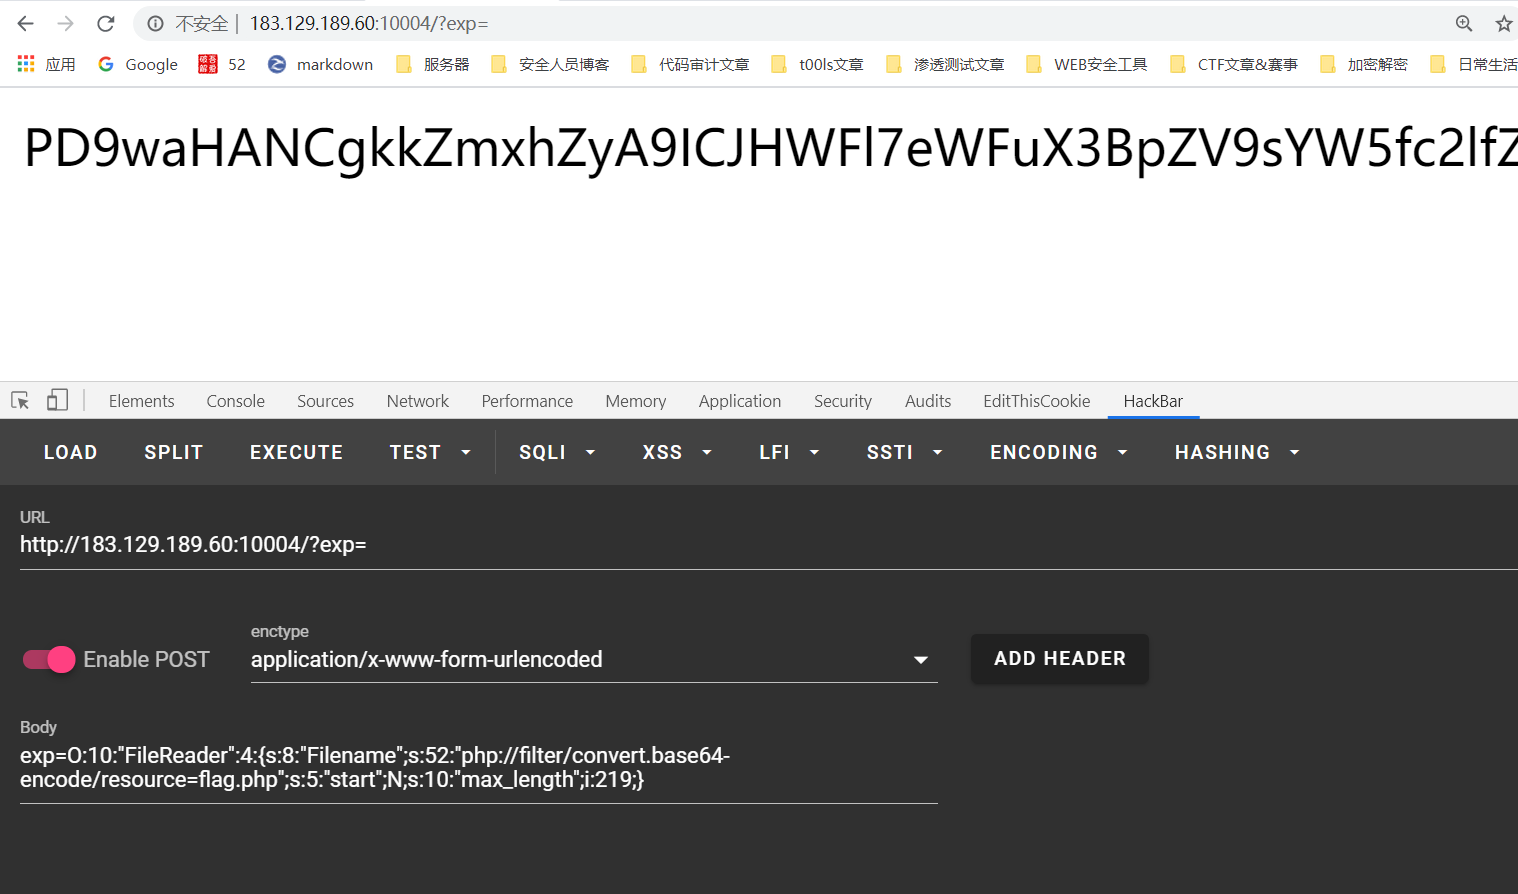Expand the ENCODING dropdown menu
1518x894 pixels.
[1059, 452]
